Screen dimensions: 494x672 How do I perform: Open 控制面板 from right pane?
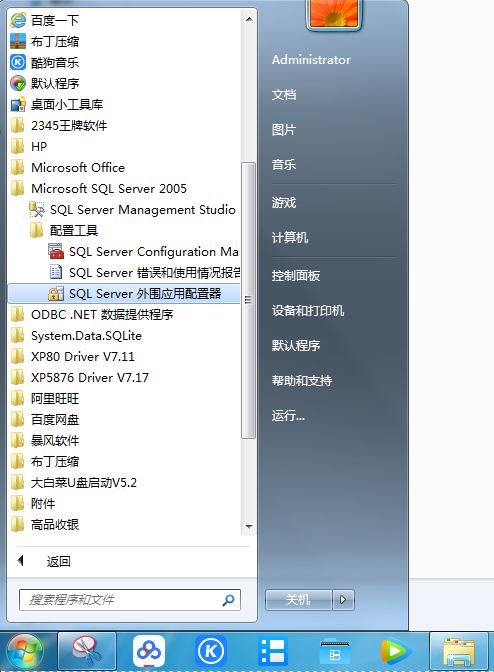pyautogui.click(x=296, y=276)
